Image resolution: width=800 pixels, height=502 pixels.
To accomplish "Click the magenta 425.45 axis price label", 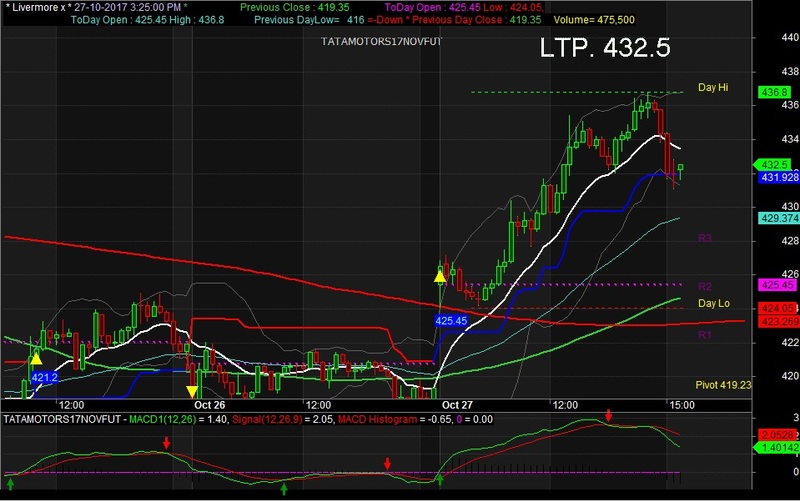I will coord(777,285).
